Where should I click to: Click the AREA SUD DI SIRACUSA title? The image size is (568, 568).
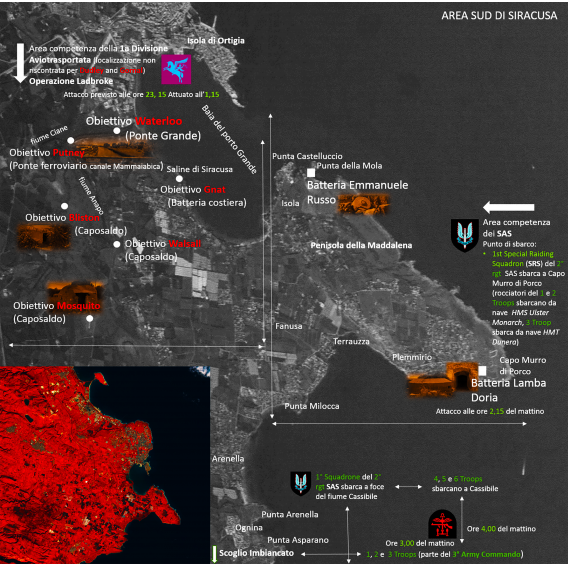click(x=499, y=16)
